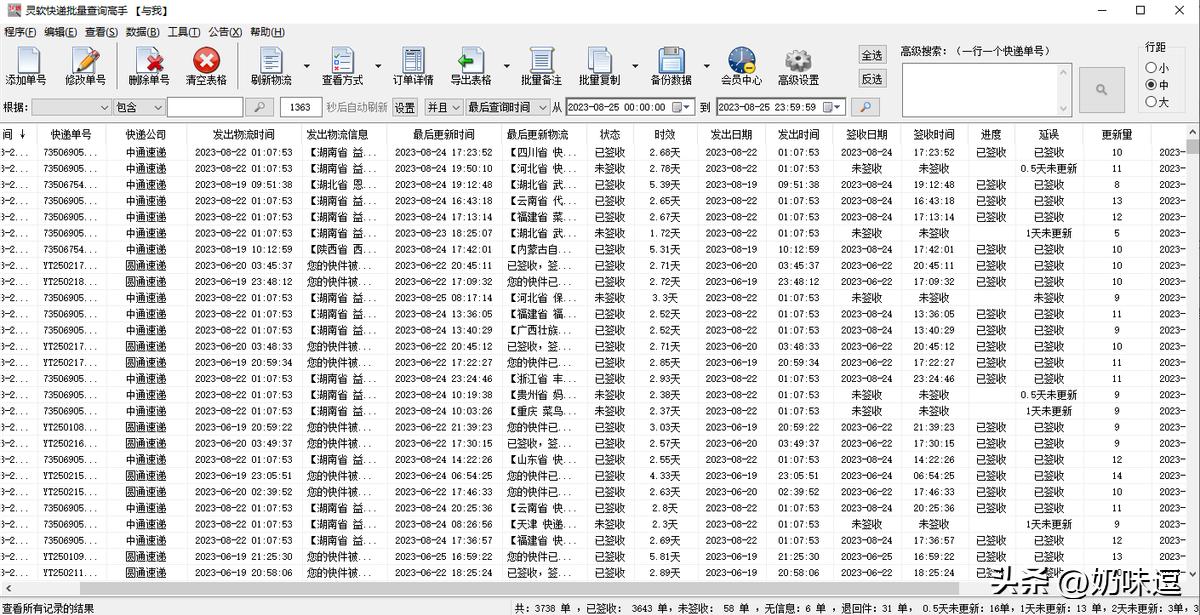Open the 程序(F) menu

[x=20, y=32]
